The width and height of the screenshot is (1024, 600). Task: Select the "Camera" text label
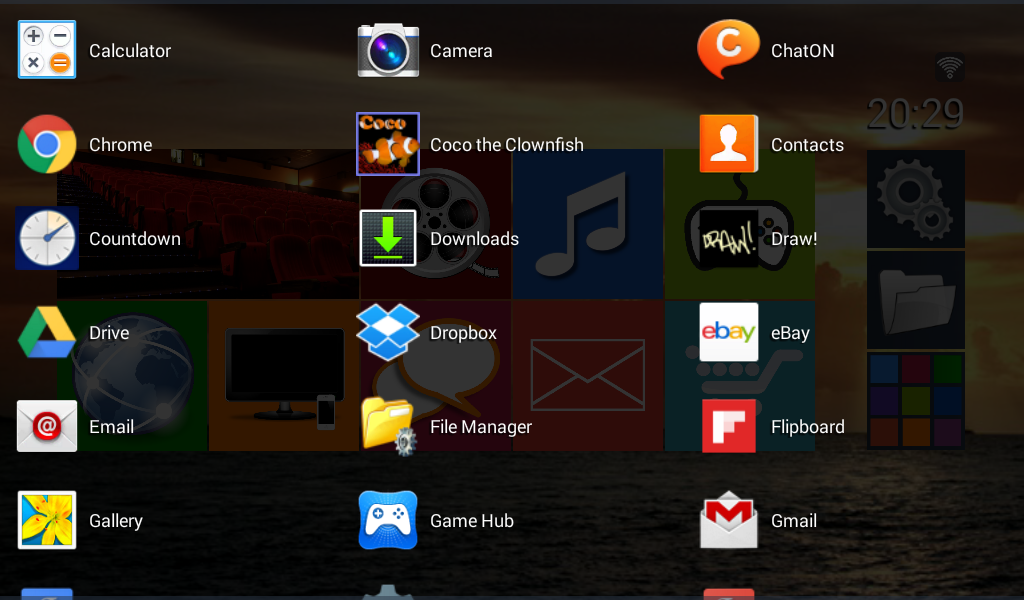[x=461, y=51]
